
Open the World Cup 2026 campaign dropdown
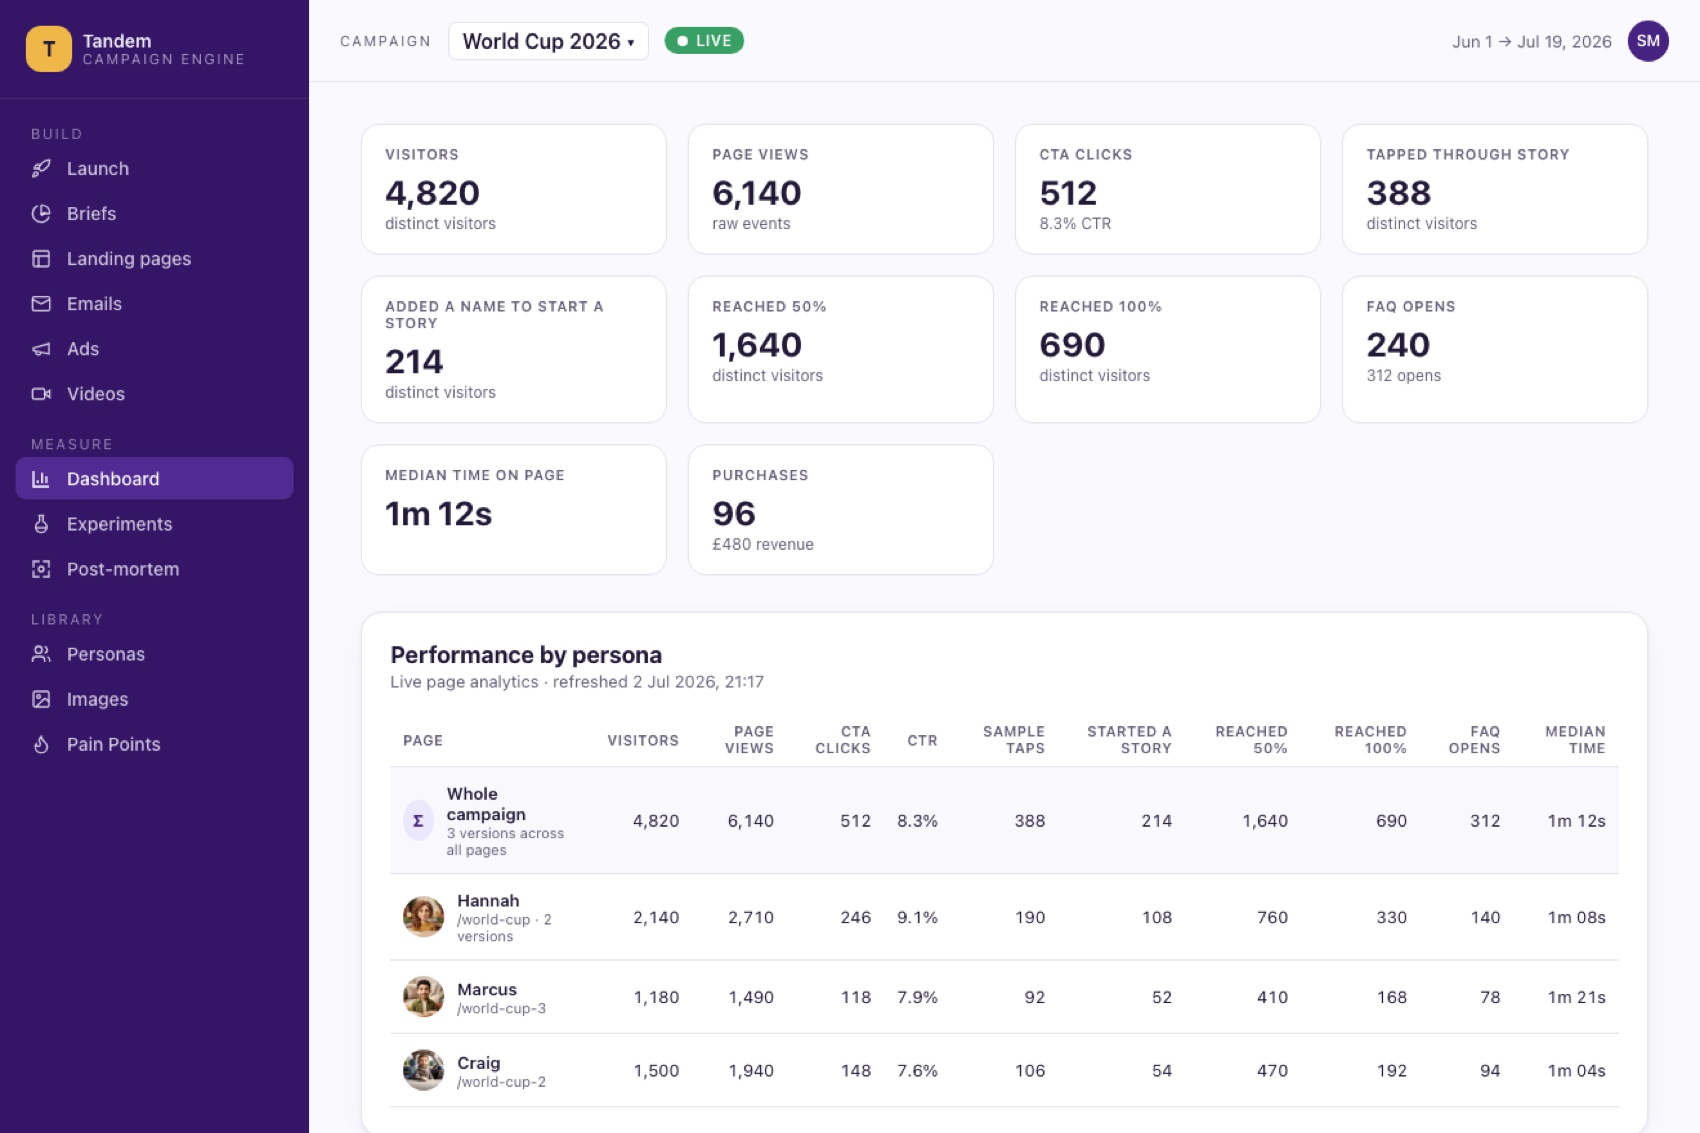tap(548, 41)
